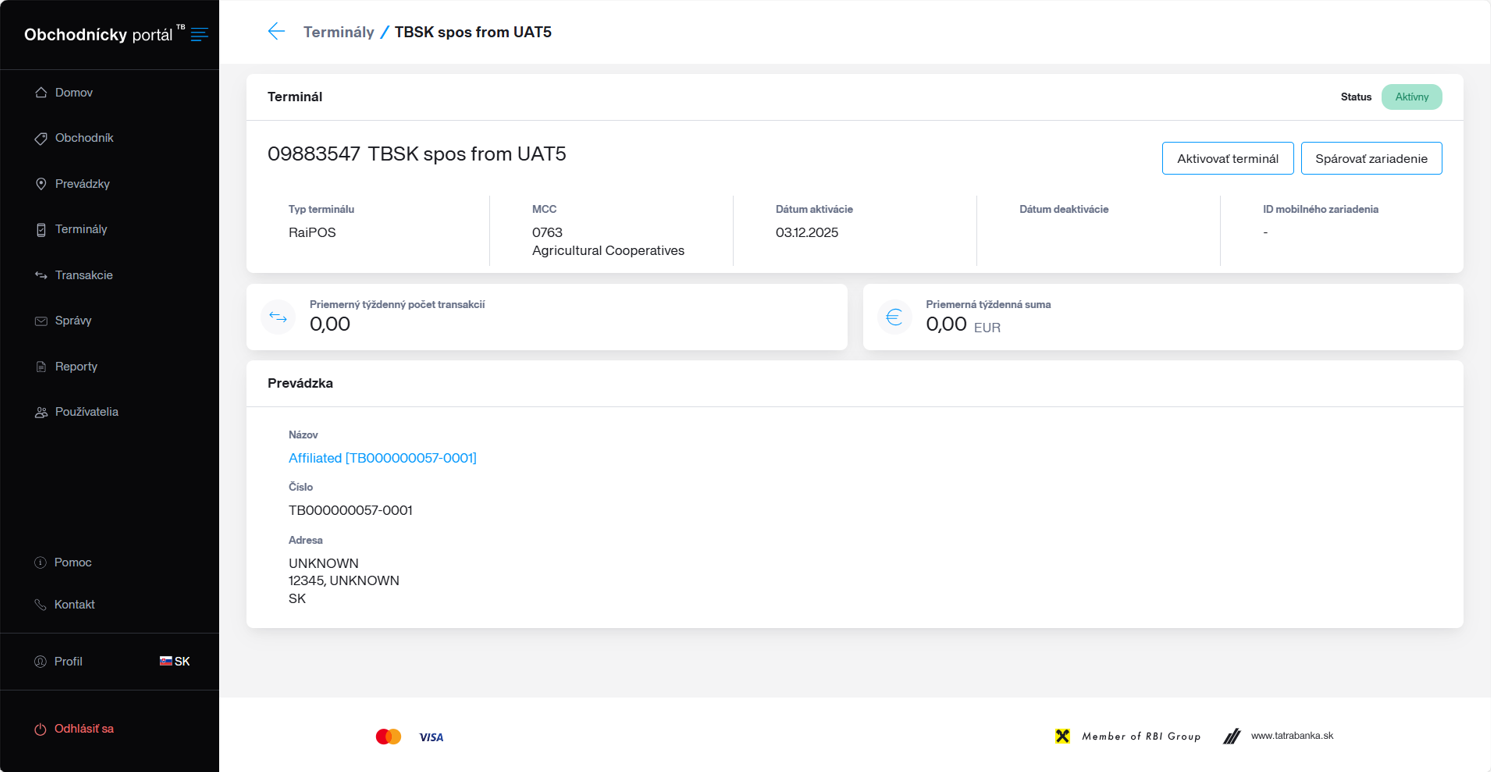
Task: Click the Používatelia people icon
Action: pyautogui.click(x=41, y=412)
